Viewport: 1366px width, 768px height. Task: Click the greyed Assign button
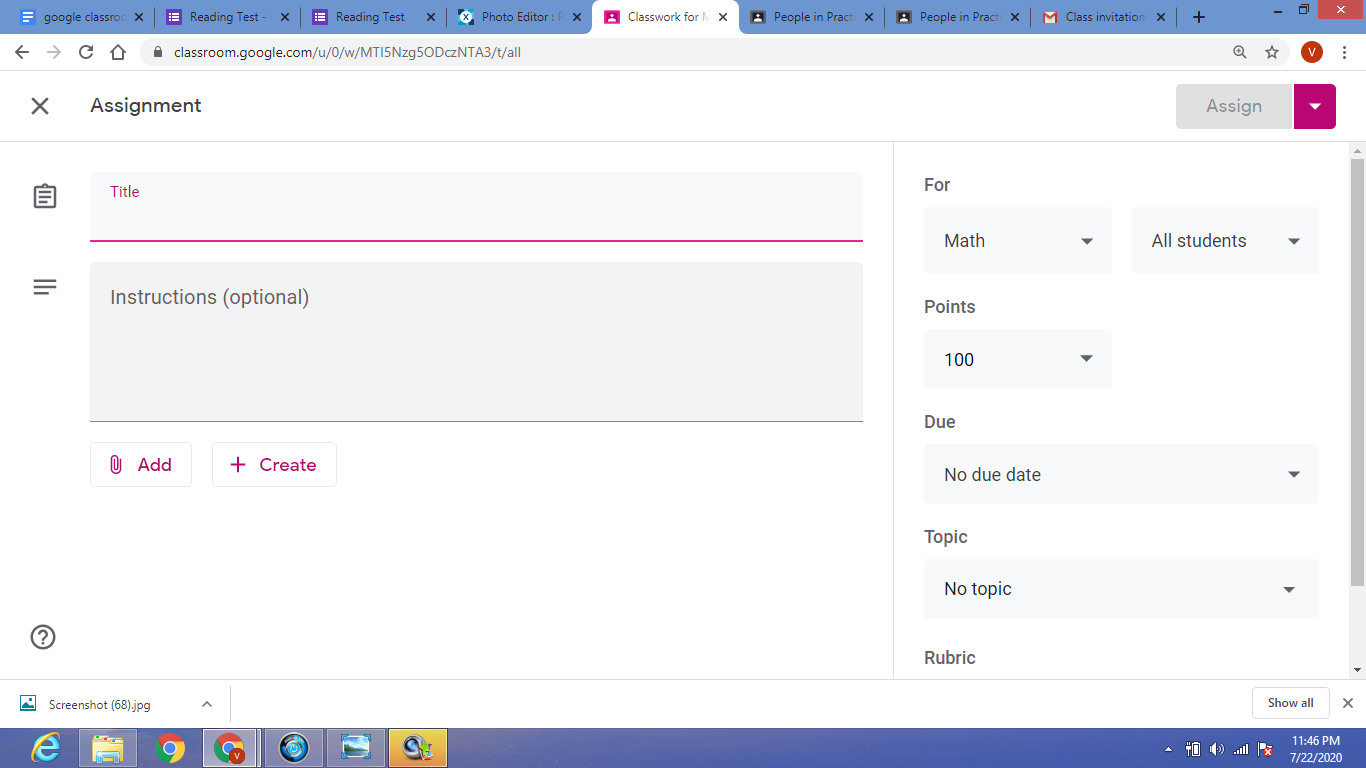[1234, 106]
